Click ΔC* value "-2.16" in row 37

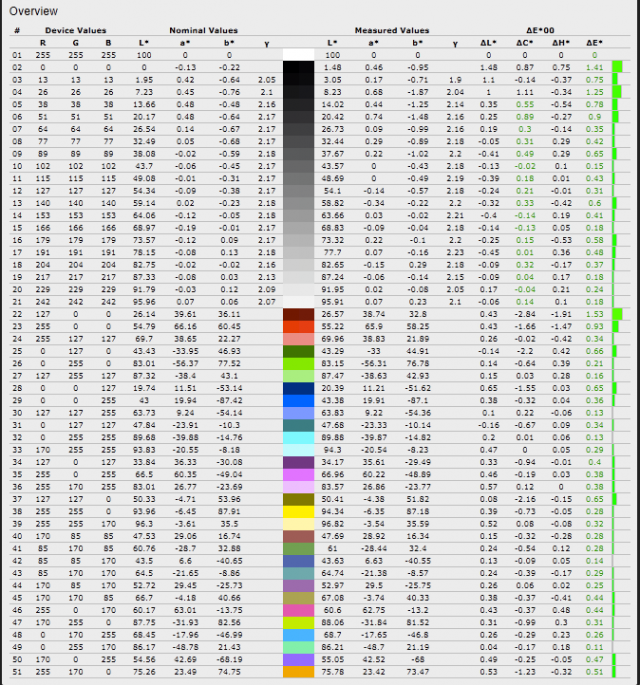pyautogui.click(x=524, y=499)
